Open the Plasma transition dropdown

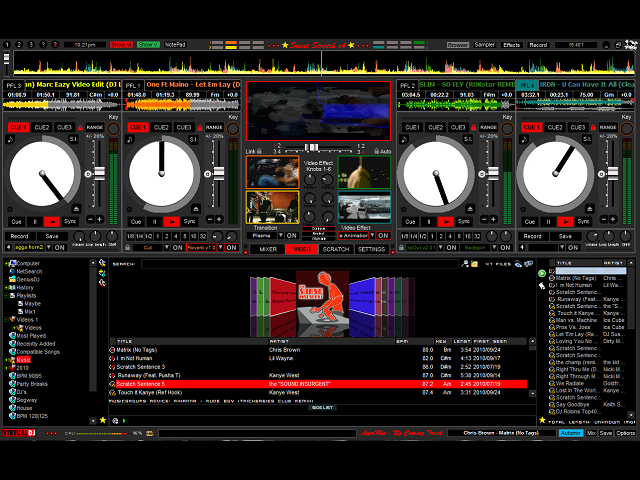(x=280, y=236)
